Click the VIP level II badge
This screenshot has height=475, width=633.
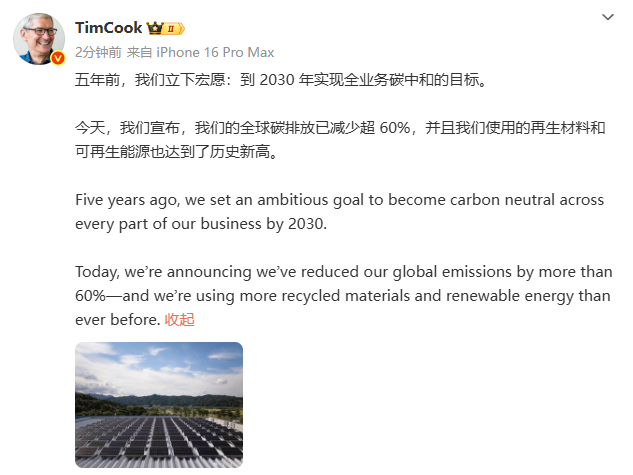pyautogui.click(x=174, y=29)
